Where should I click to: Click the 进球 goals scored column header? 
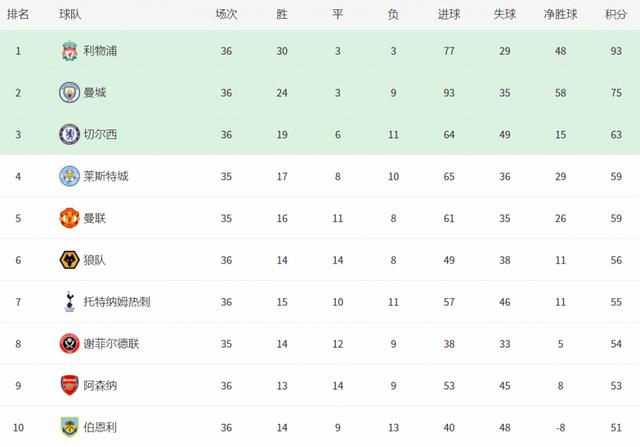[x=449, y=14]
